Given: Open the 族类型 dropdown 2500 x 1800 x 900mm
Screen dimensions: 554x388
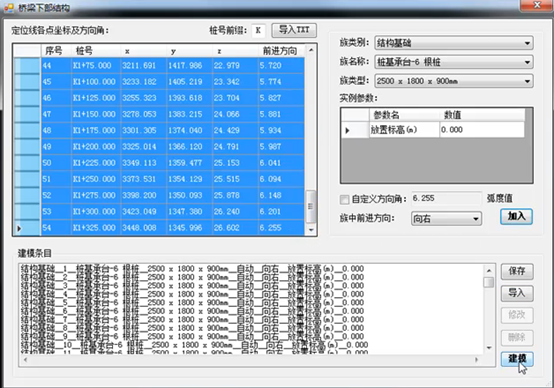Looking at the screenshot, I should pyautogui.click(x=454, y=81).
